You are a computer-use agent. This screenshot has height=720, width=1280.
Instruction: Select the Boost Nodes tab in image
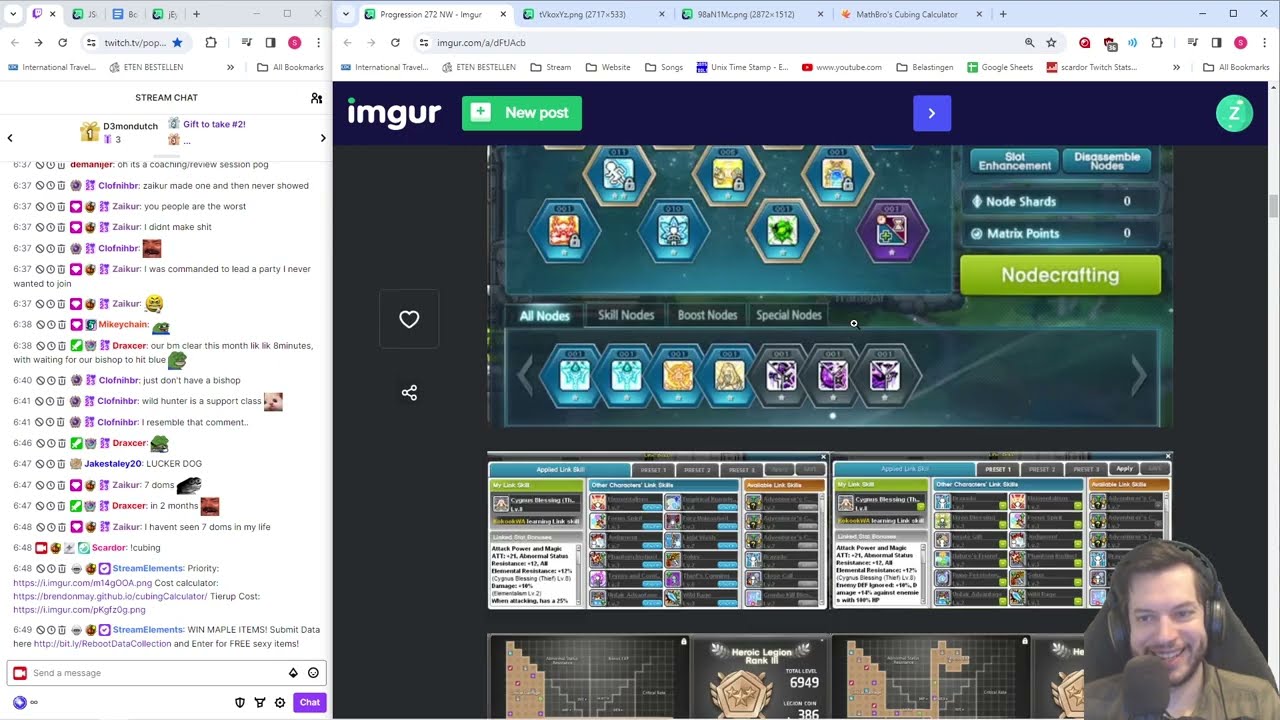pyautogui.click(x=707, y=315)
